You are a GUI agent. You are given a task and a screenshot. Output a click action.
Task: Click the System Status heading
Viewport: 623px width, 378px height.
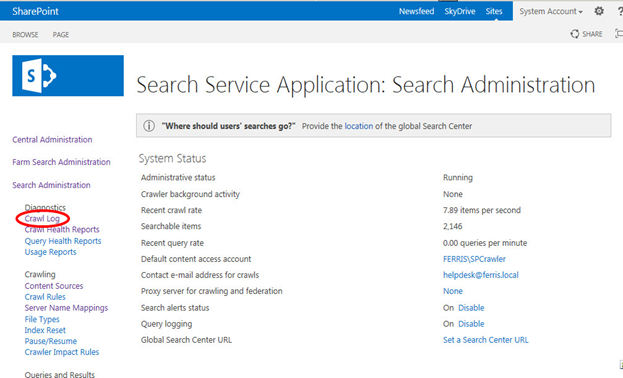pyautogui.click(x=172, y=158)
